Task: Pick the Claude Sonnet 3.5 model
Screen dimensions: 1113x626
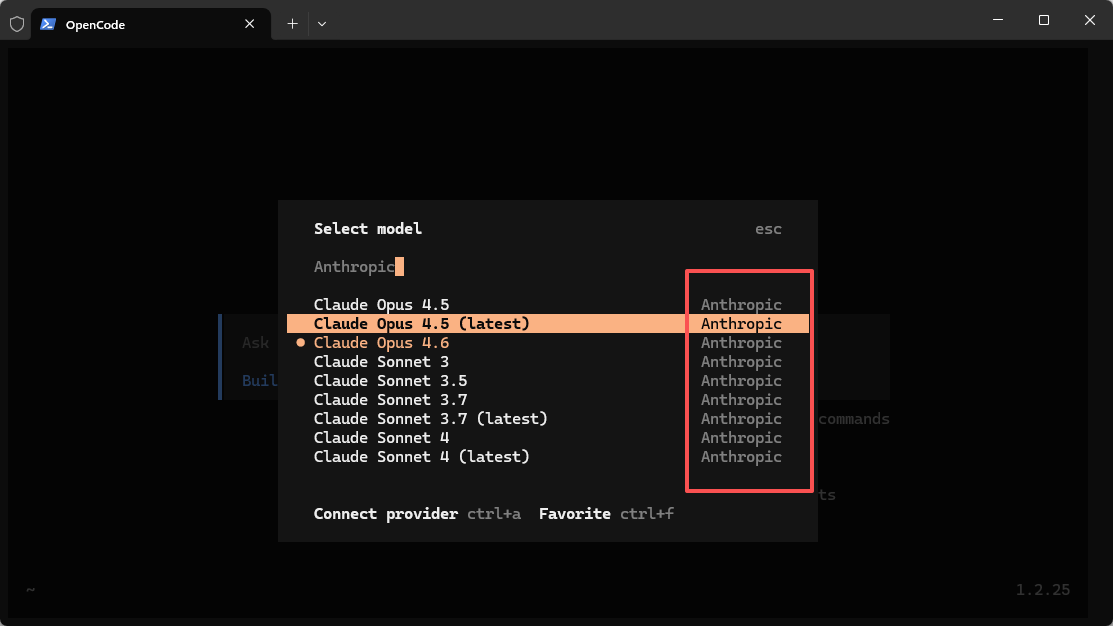Action: (547, 381)
